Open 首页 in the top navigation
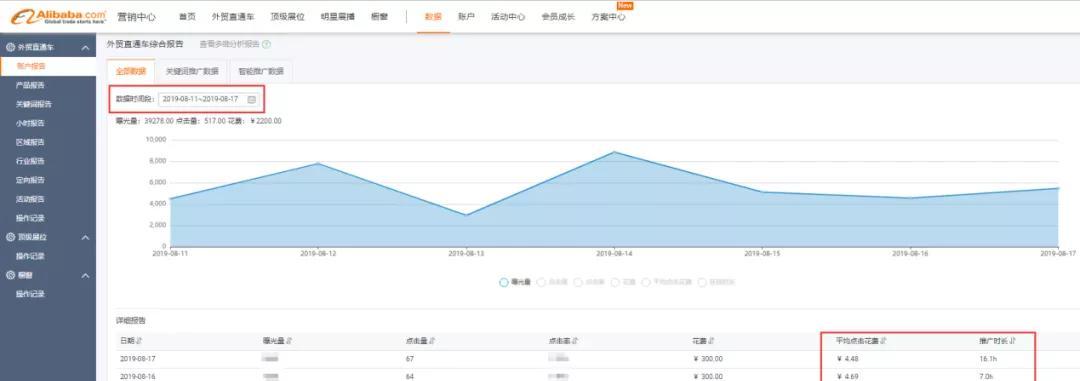The width and height of the screenshot is (1080, 381). pos(187,17)
